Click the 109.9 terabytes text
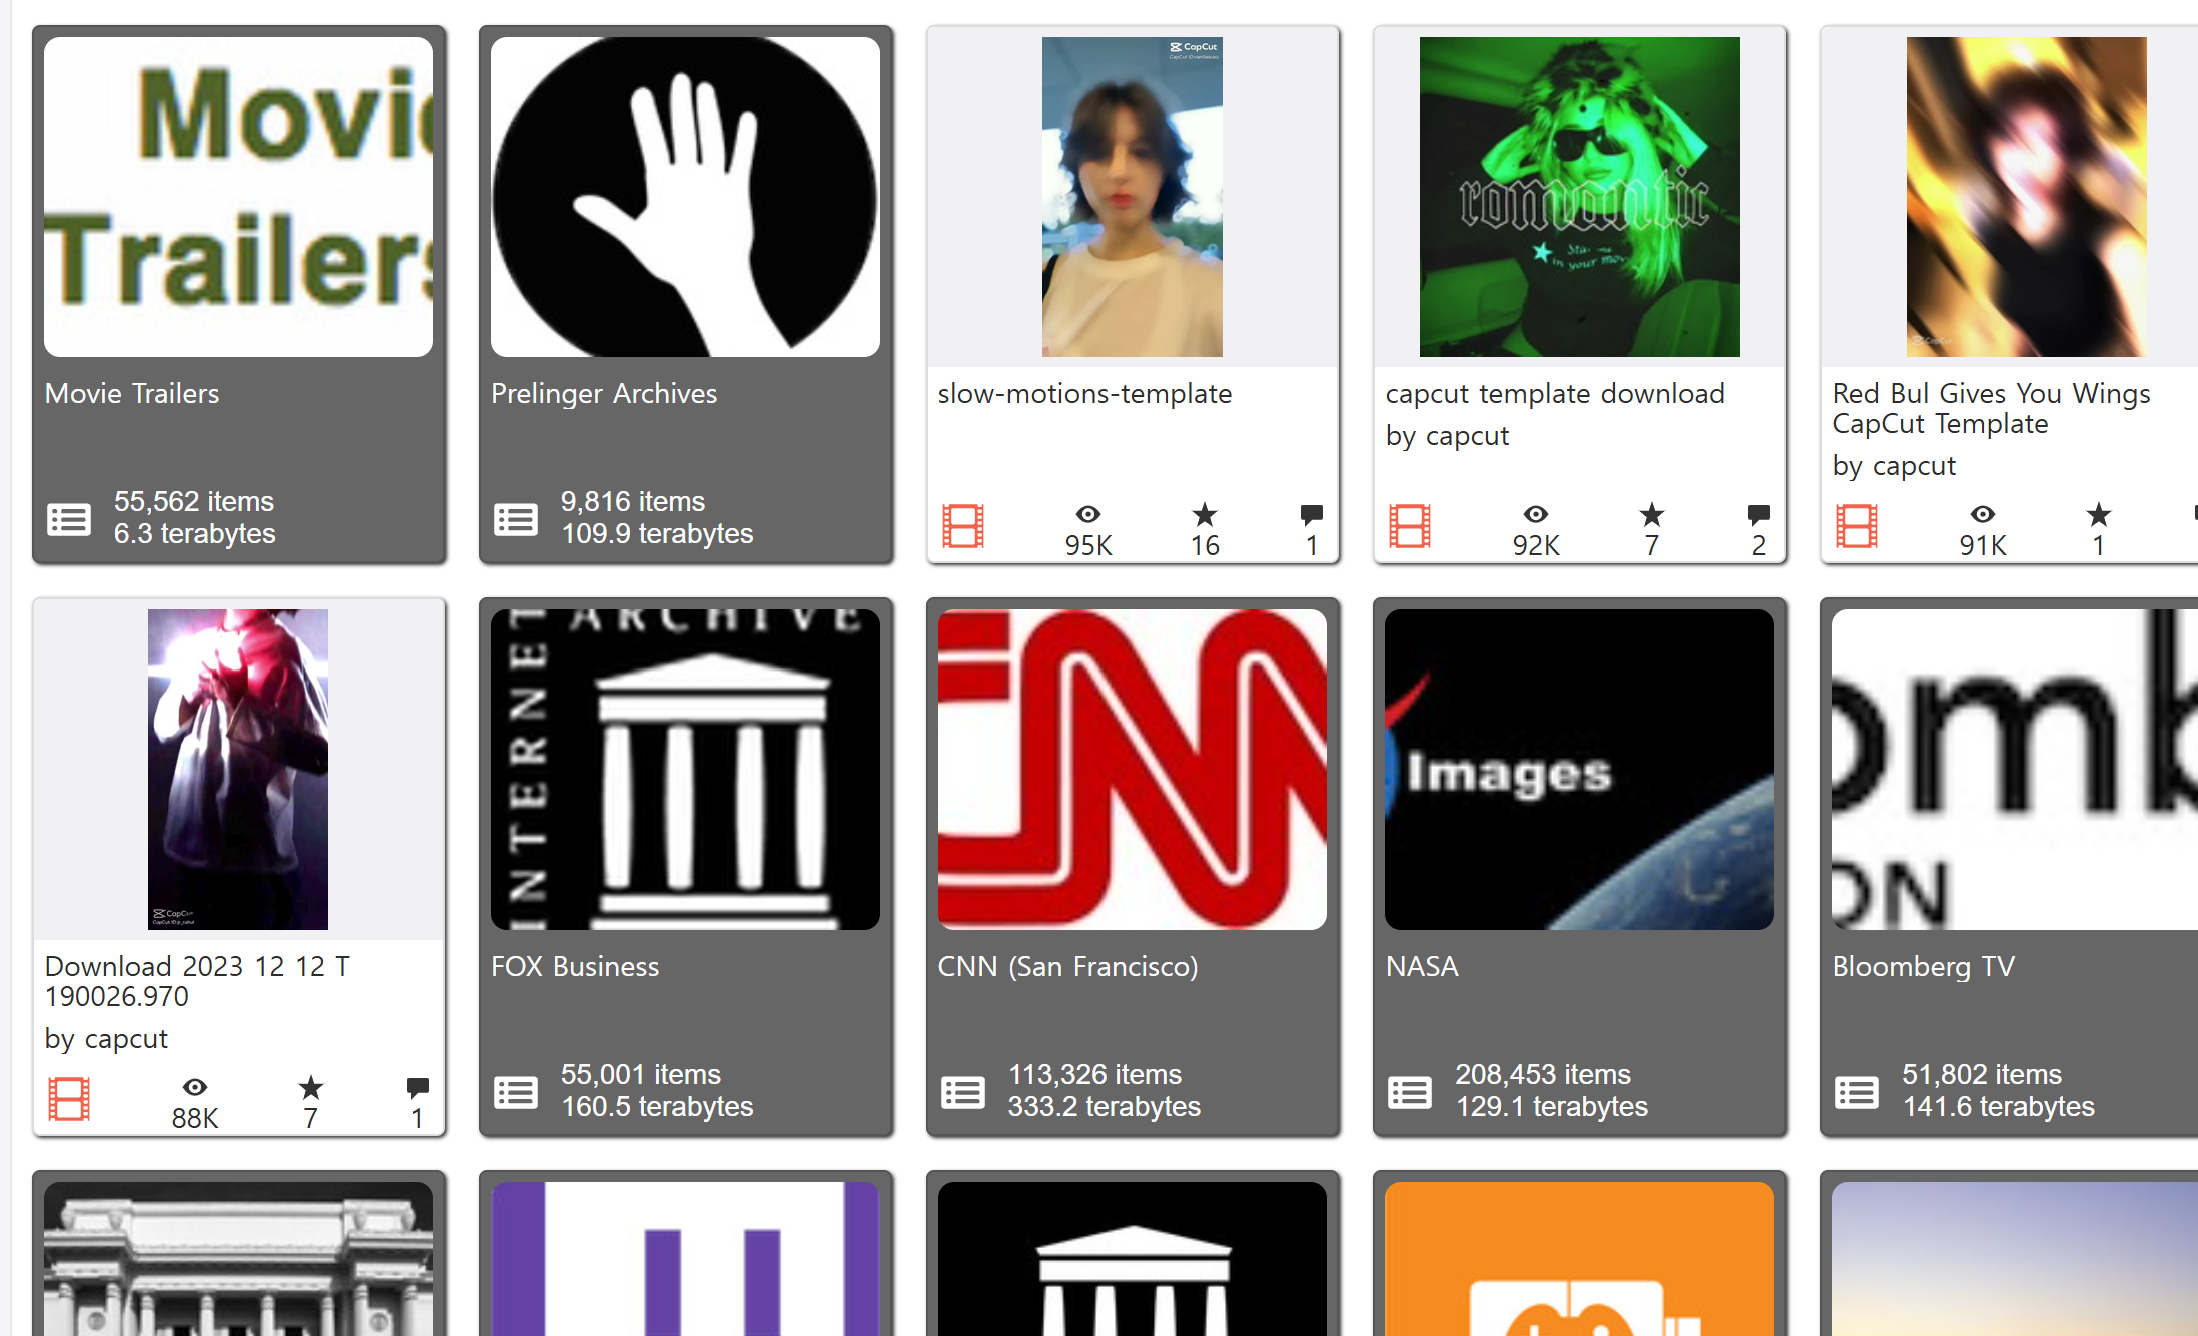2198x1336 pixels. pos(657,534)
